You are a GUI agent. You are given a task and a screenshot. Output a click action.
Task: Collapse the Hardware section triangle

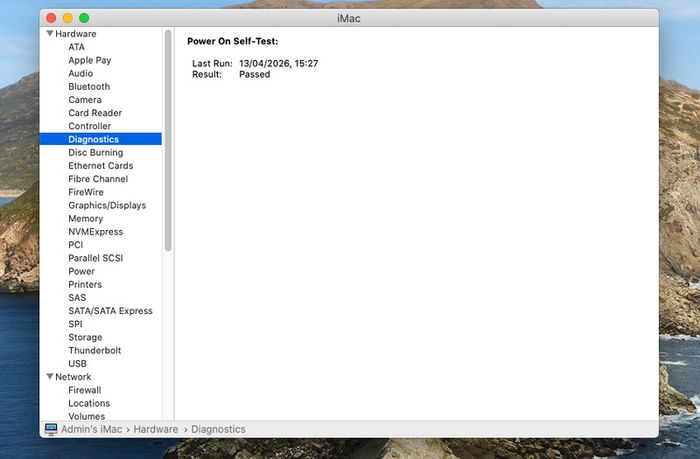pos(50,33)
